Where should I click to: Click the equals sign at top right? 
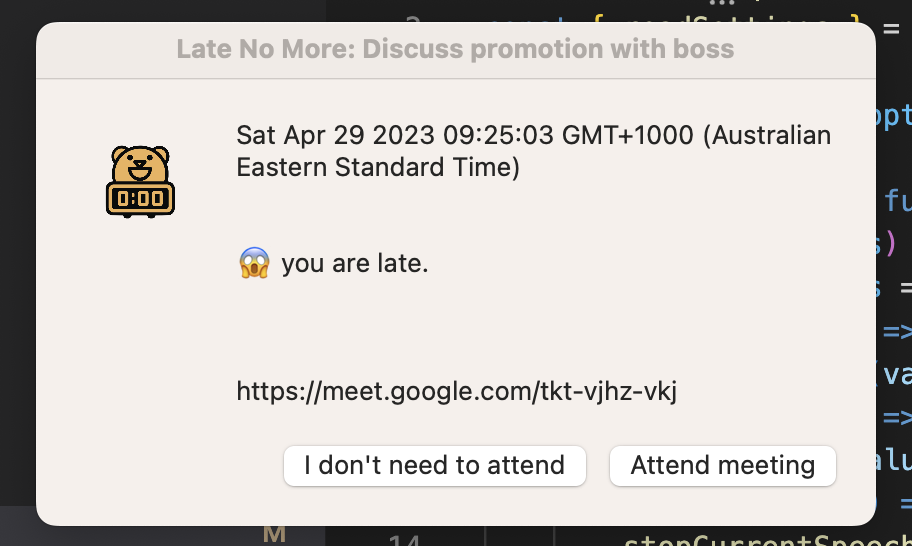(891, 28)
